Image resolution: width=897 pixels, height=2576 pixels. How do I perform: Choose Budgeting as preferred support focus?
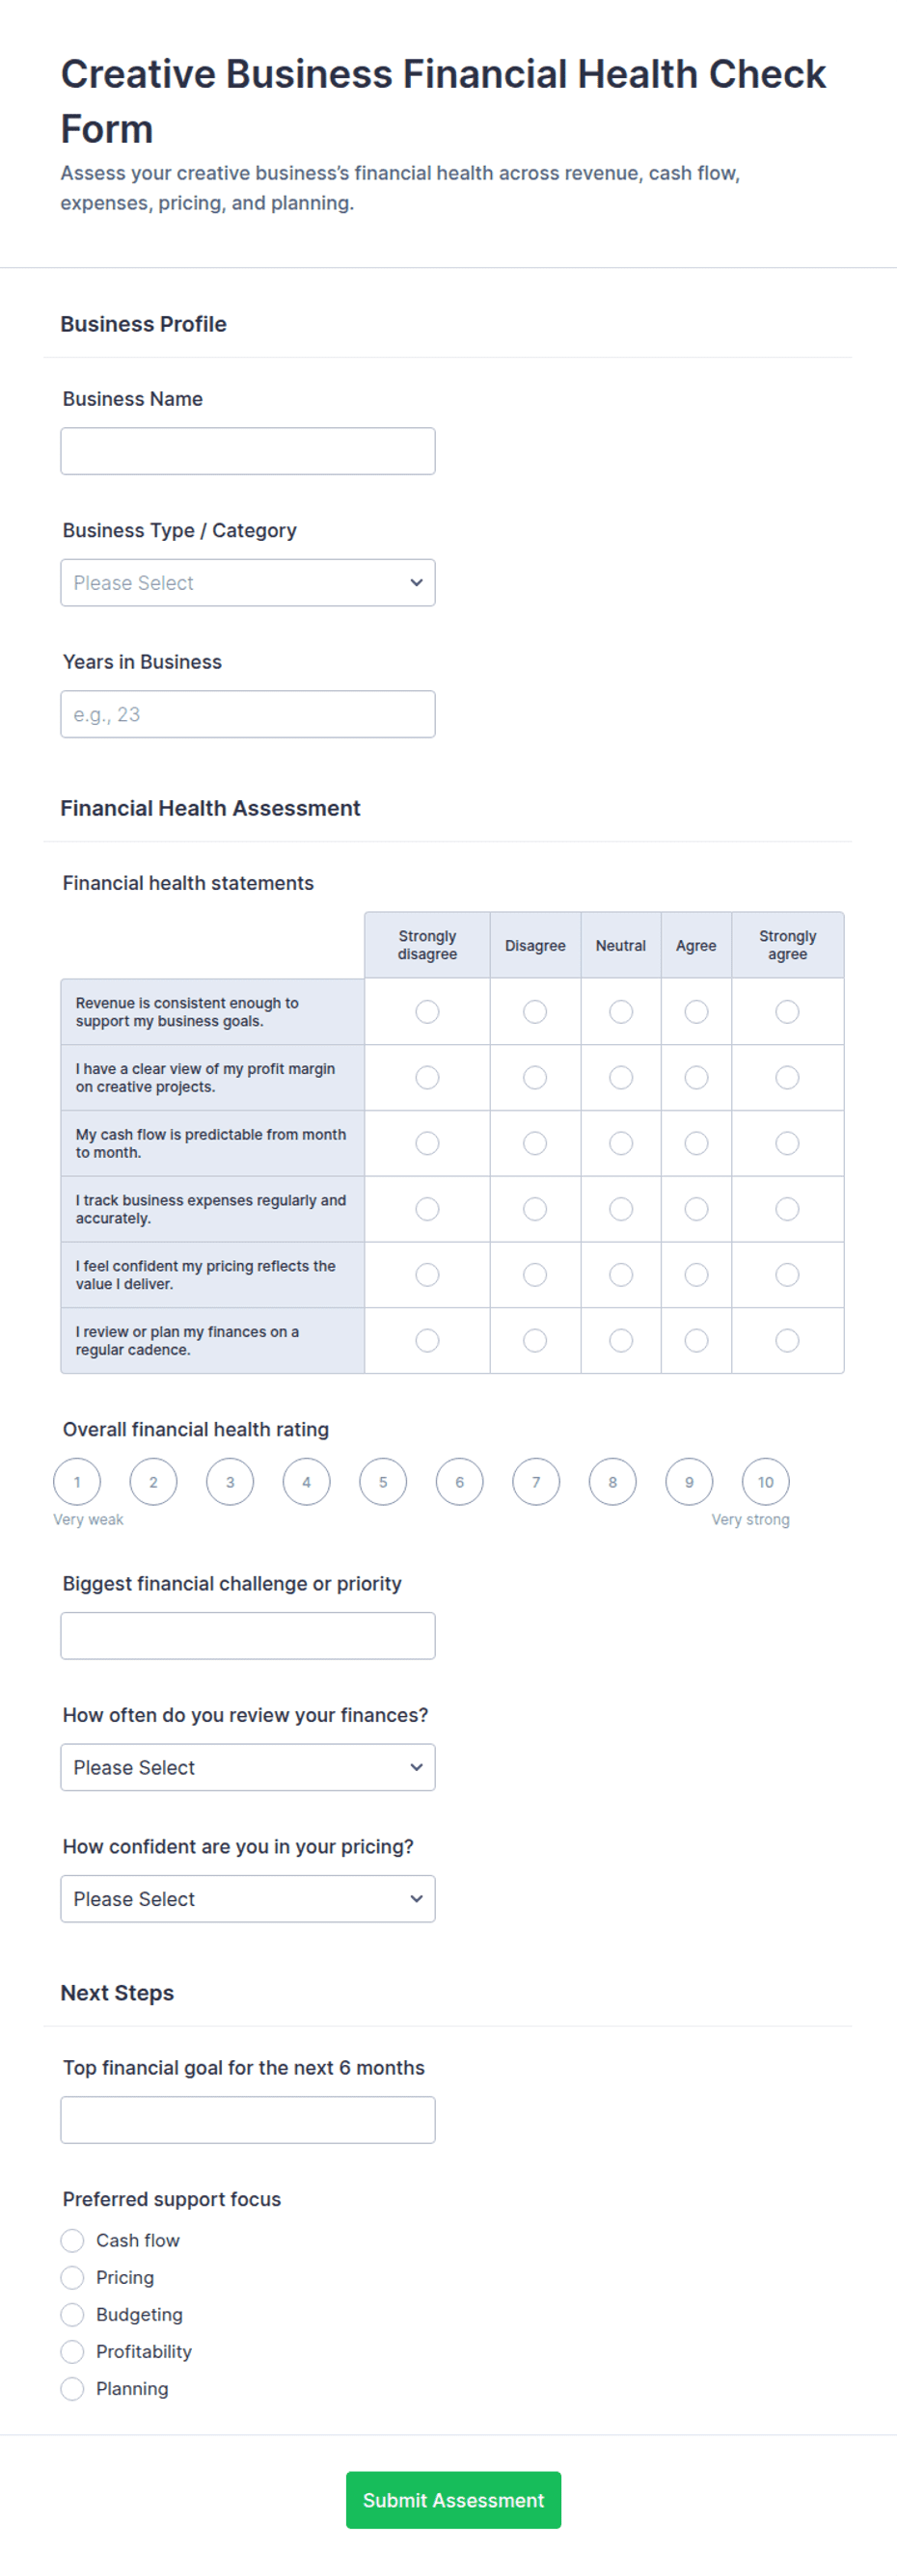(72, 2314)
